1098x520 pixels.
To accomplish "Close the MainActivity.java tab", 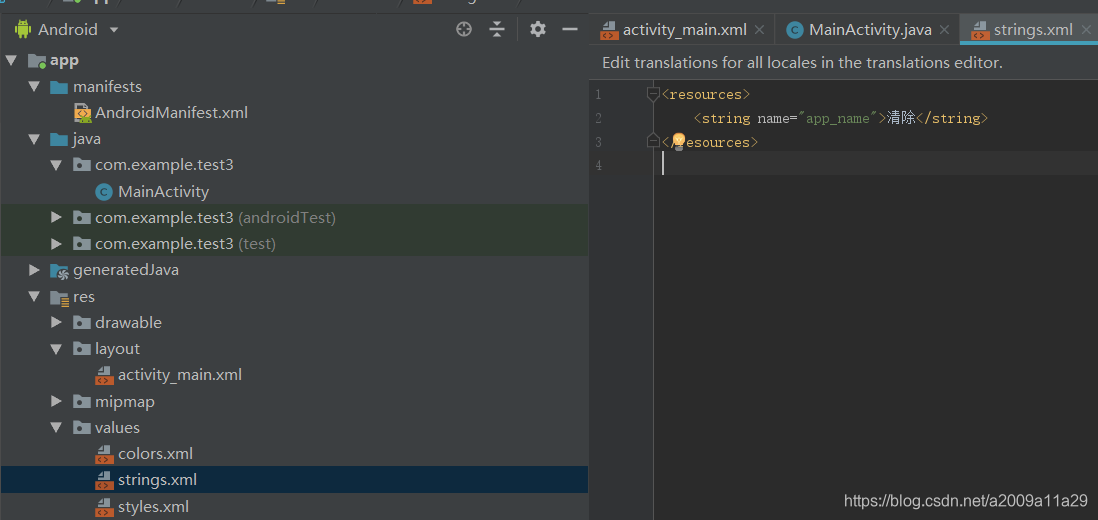I will point(944,30).
